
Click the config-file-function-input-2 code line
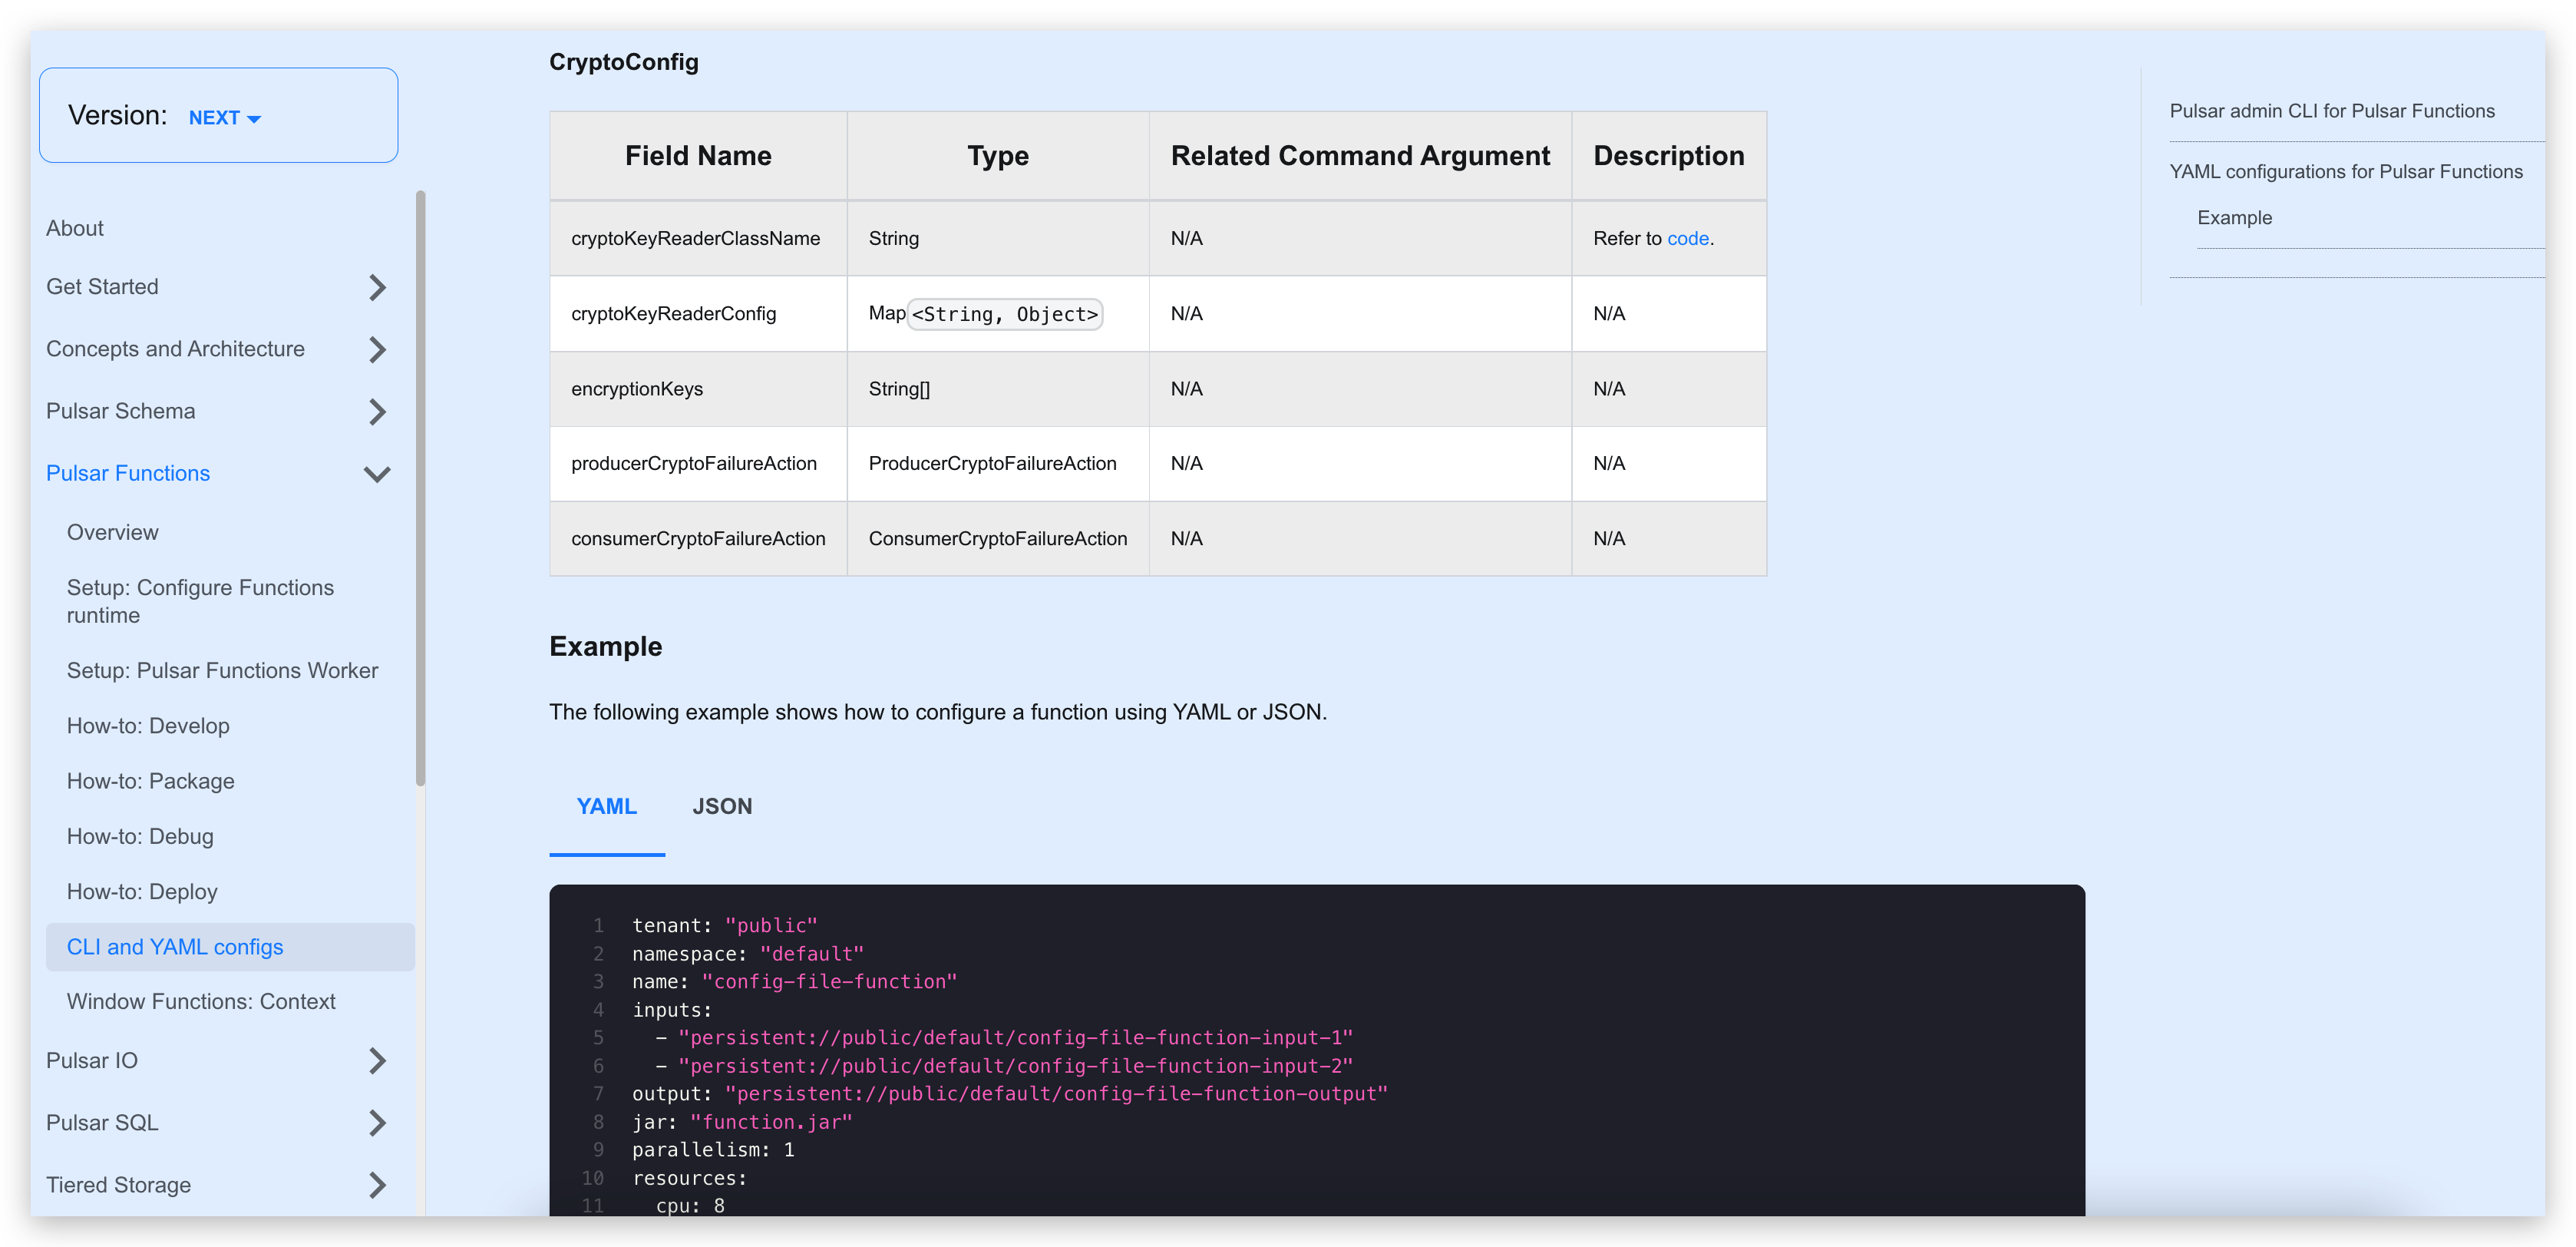click(x=1004, y=1065)
